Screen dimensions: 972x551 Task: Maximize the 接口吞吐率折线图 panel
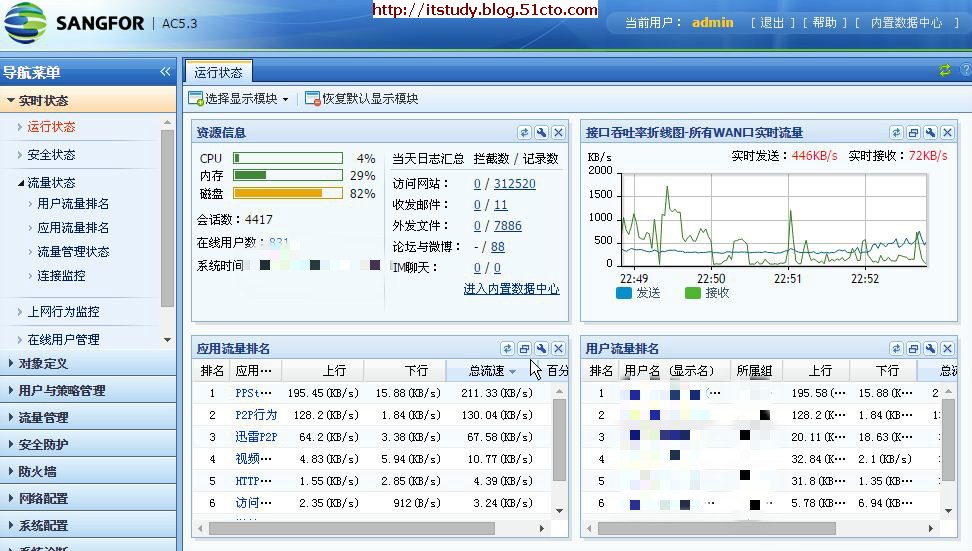[913, 133]
